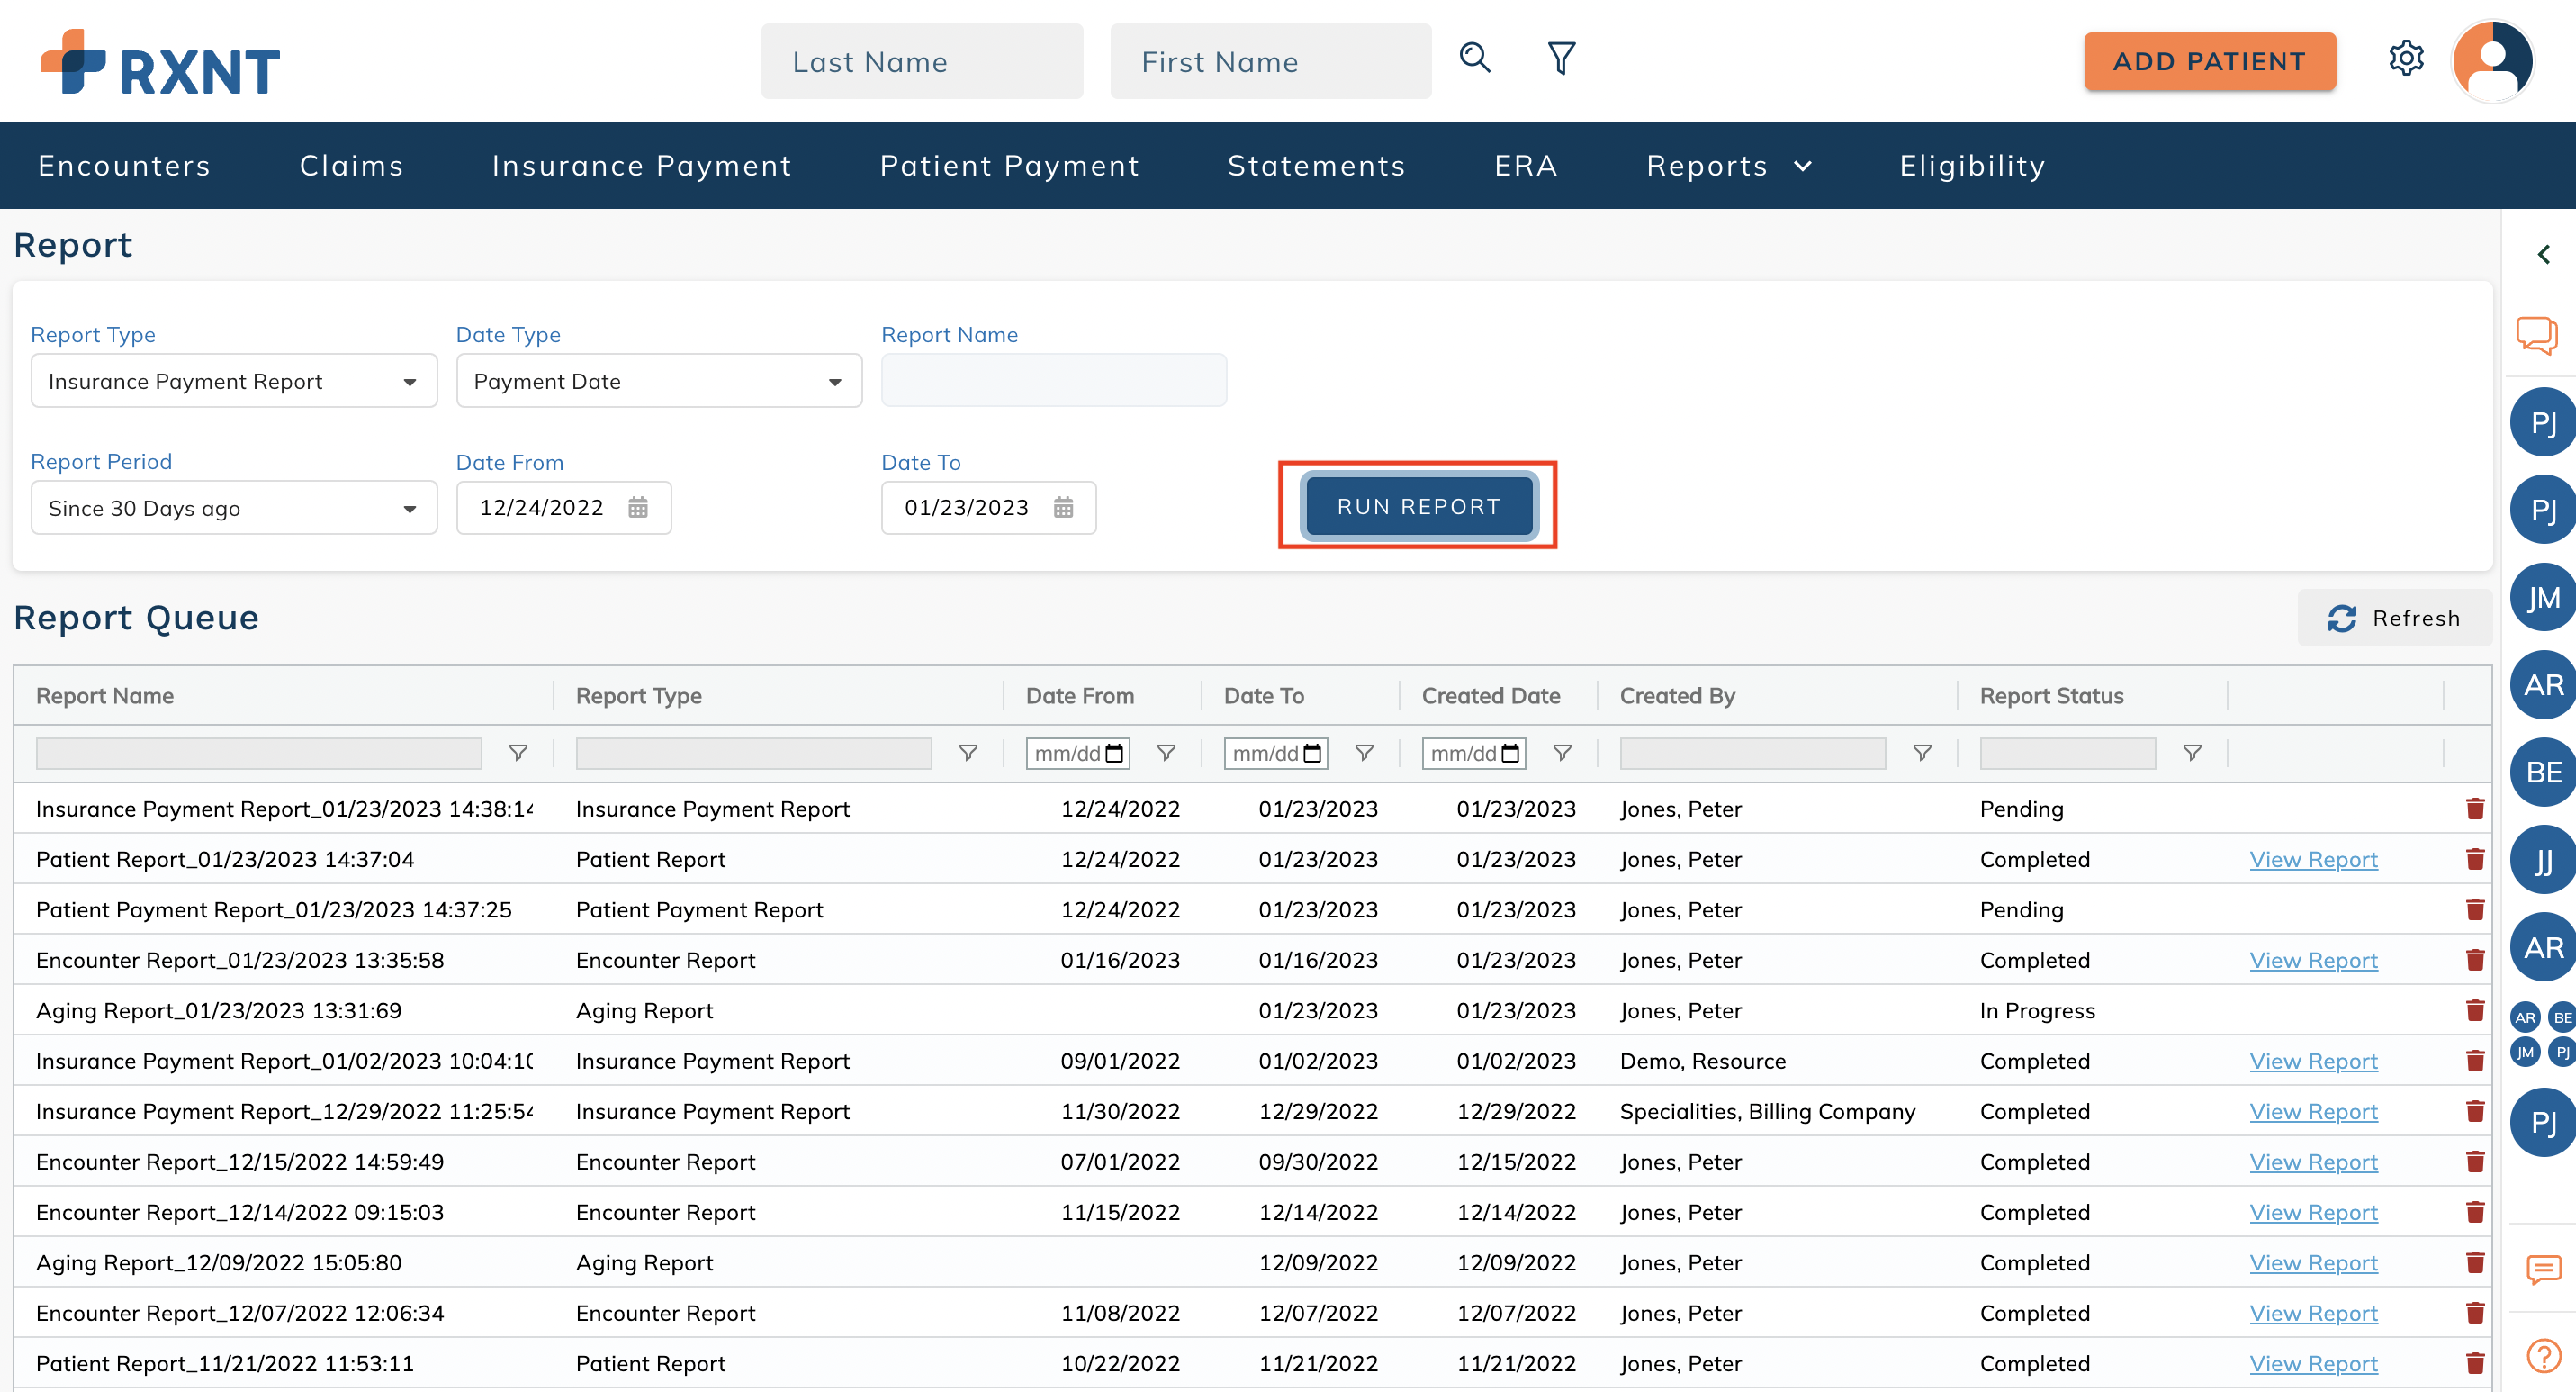The image size is (2576, 1392).
Task: Open the ERA tab
Action: tap(1525, 166)
